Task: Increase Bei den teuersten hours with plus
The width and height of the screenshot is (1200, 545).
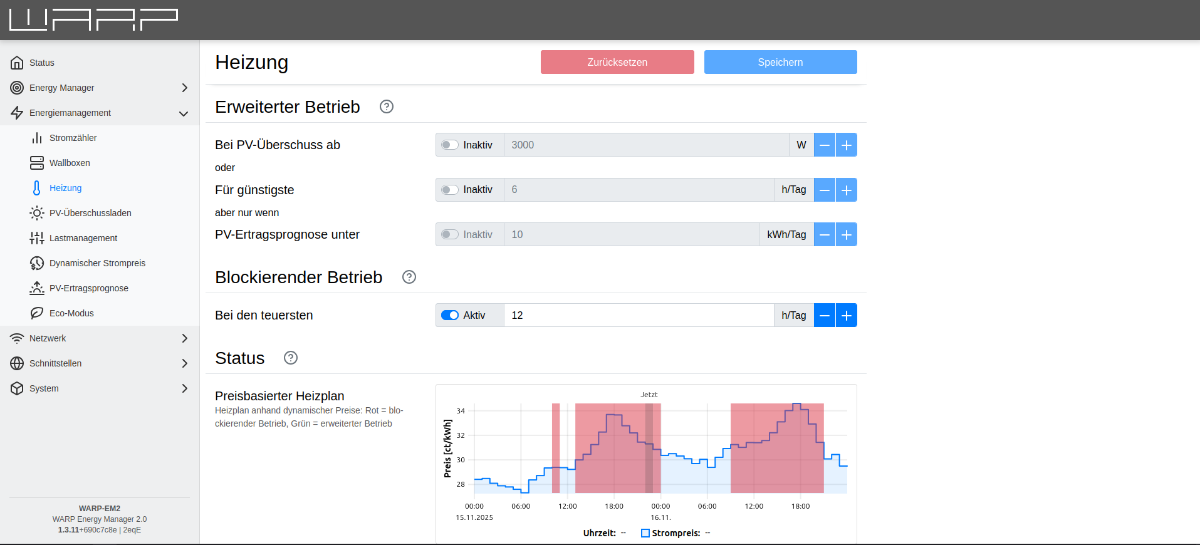Action: pos(846,315)
